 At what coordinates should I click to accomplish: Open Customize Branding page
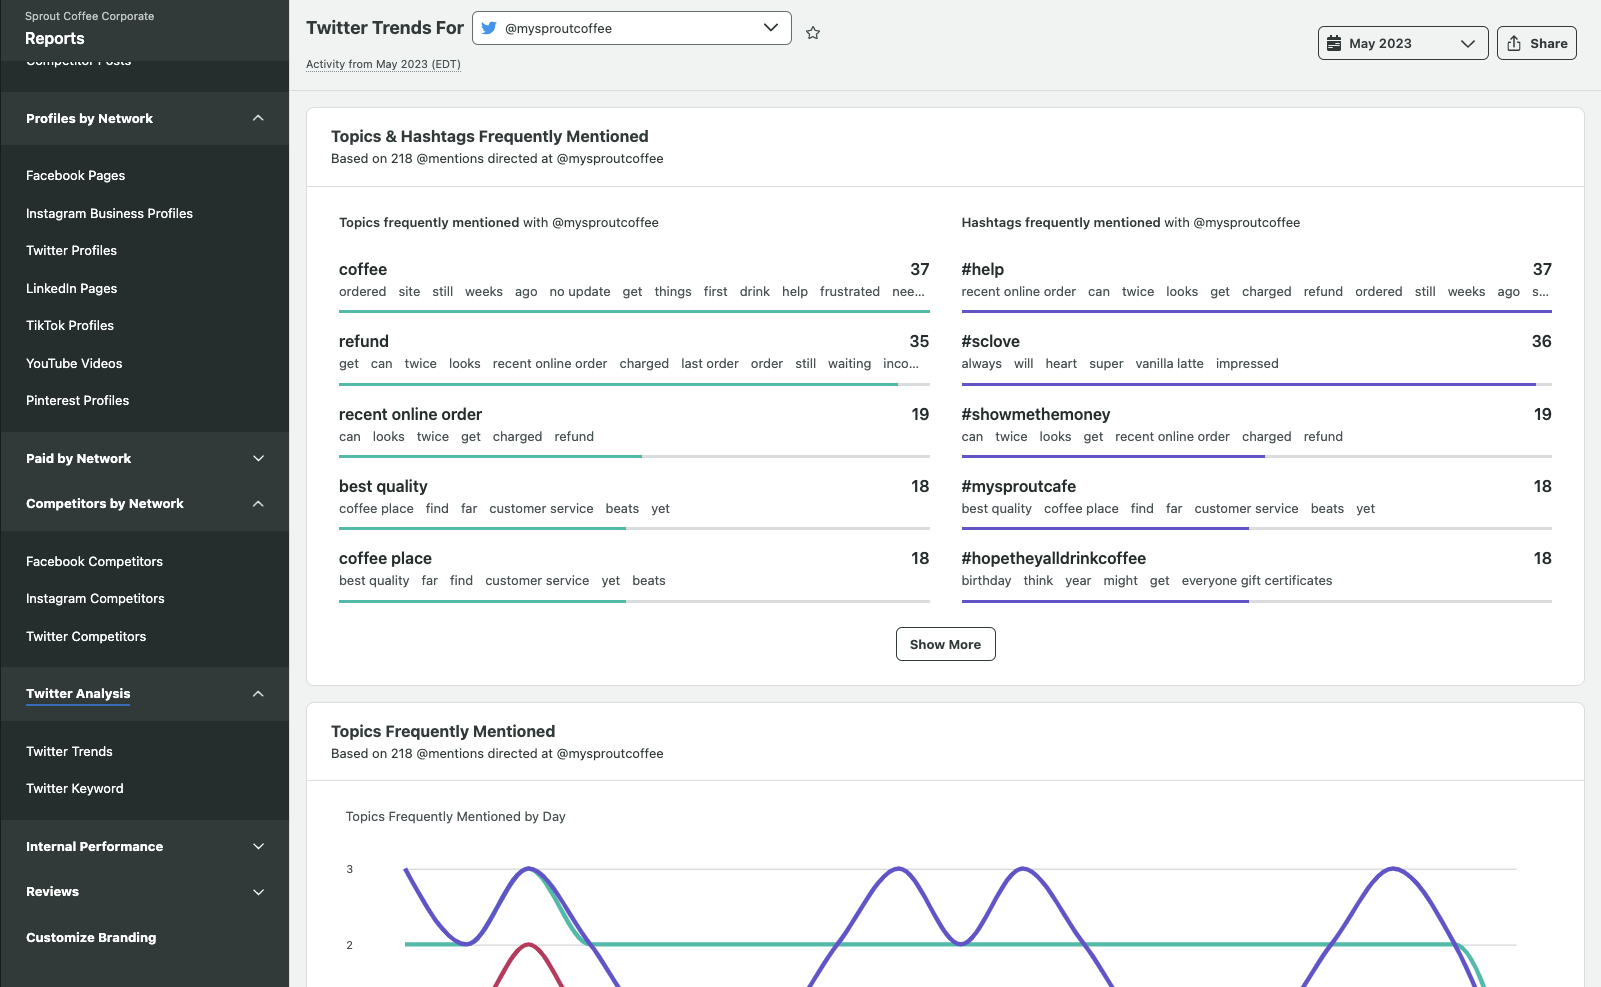tap(91, 937)
